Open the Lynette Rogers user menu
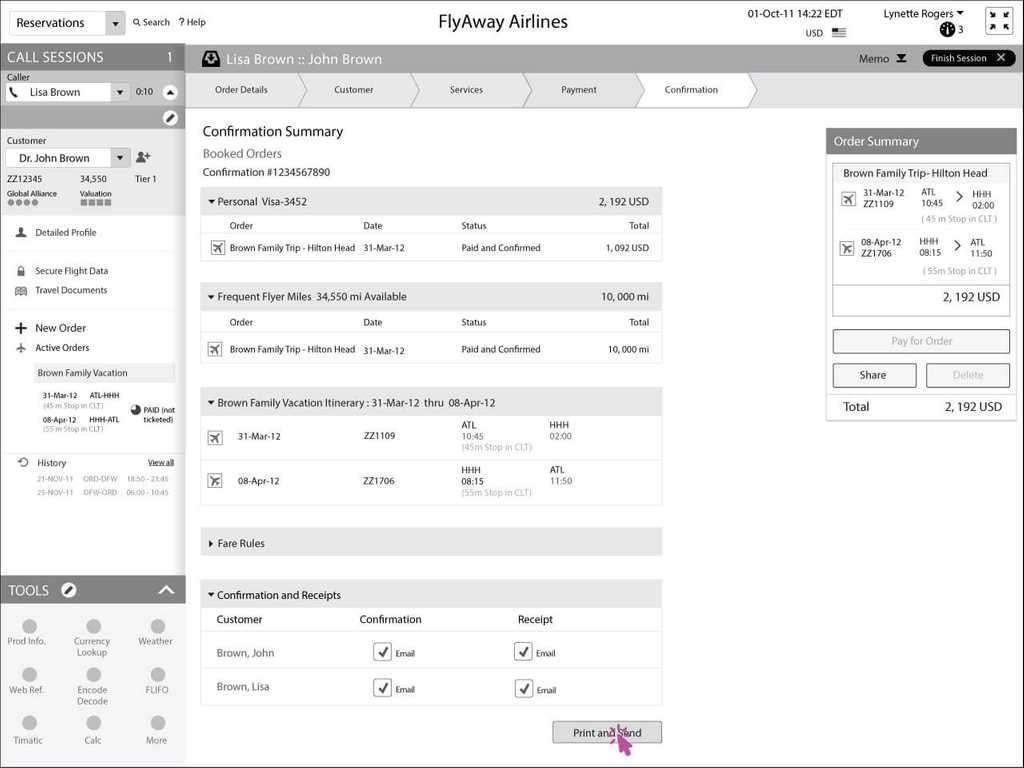The height and width of the screenshot is (768, 1024). [923, 14]
